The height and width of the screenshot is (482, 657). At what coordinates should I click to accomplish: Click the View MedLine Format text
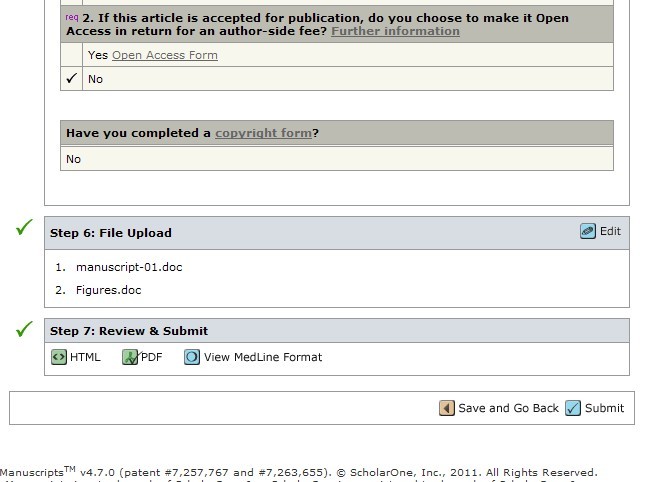263,357
